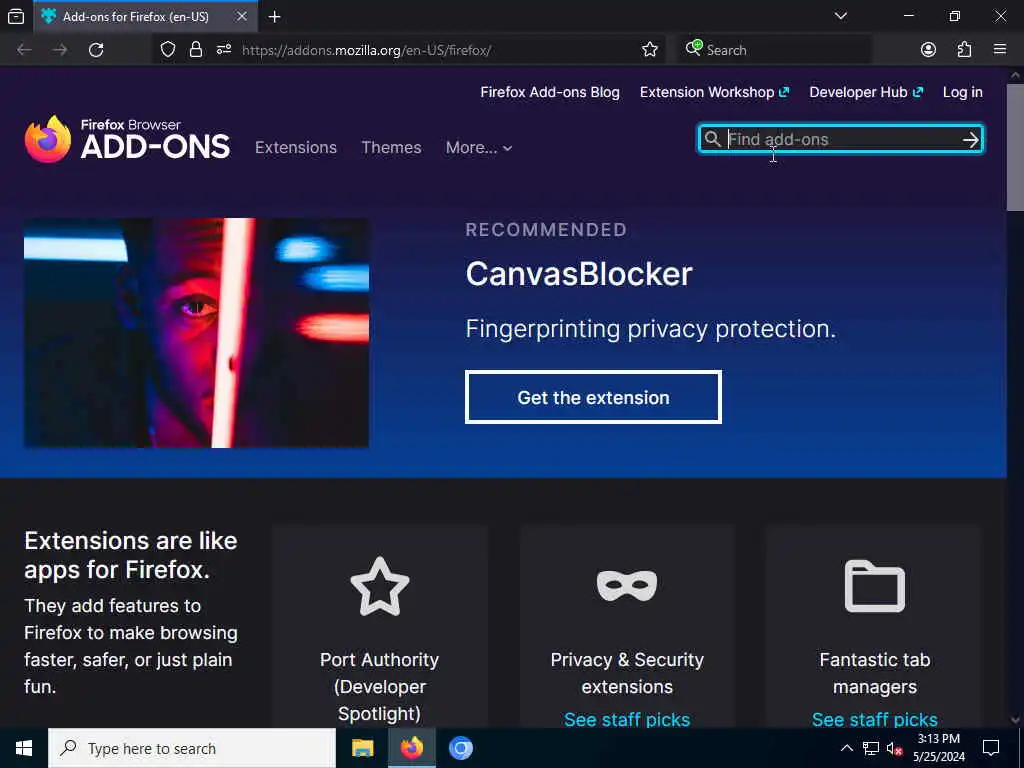1024x768 pixels.
Task: Open a new tab with the plus button
Action: (275, 17)
